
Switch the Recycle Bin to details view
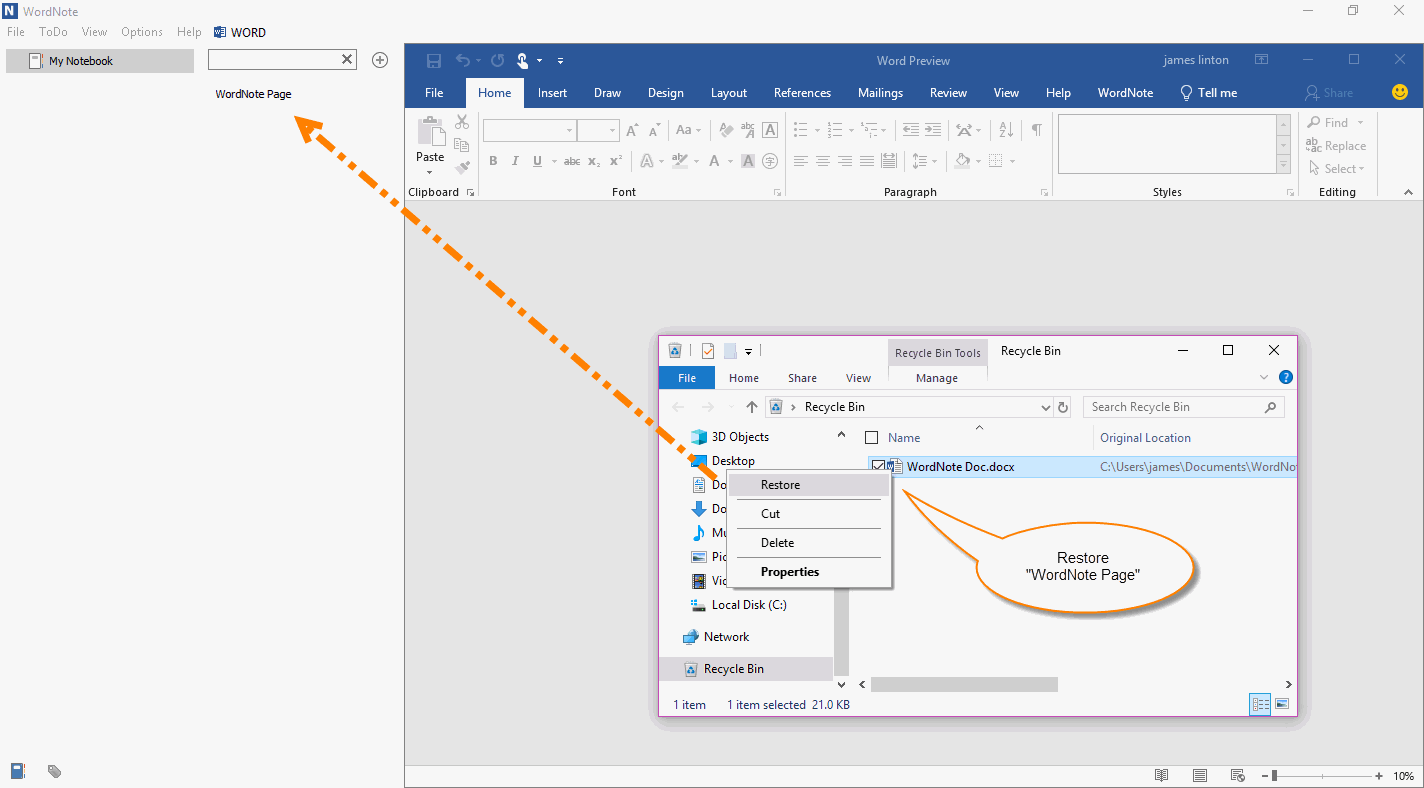(1260, 705)
